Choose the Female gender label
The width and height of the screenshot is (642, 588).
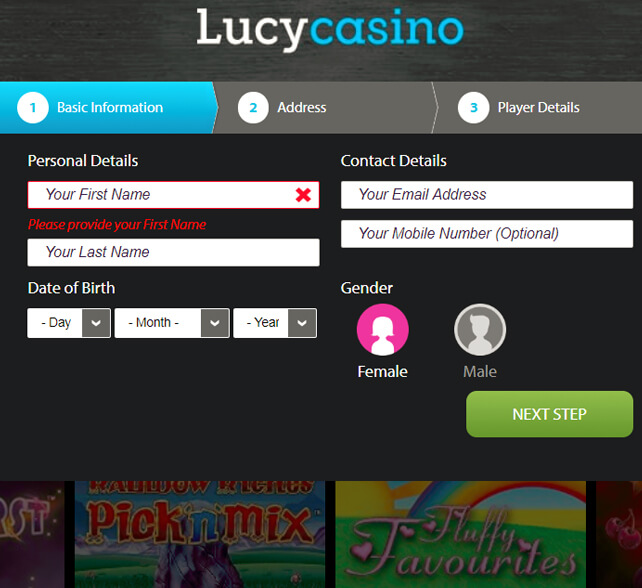click(x=382, y=372)
